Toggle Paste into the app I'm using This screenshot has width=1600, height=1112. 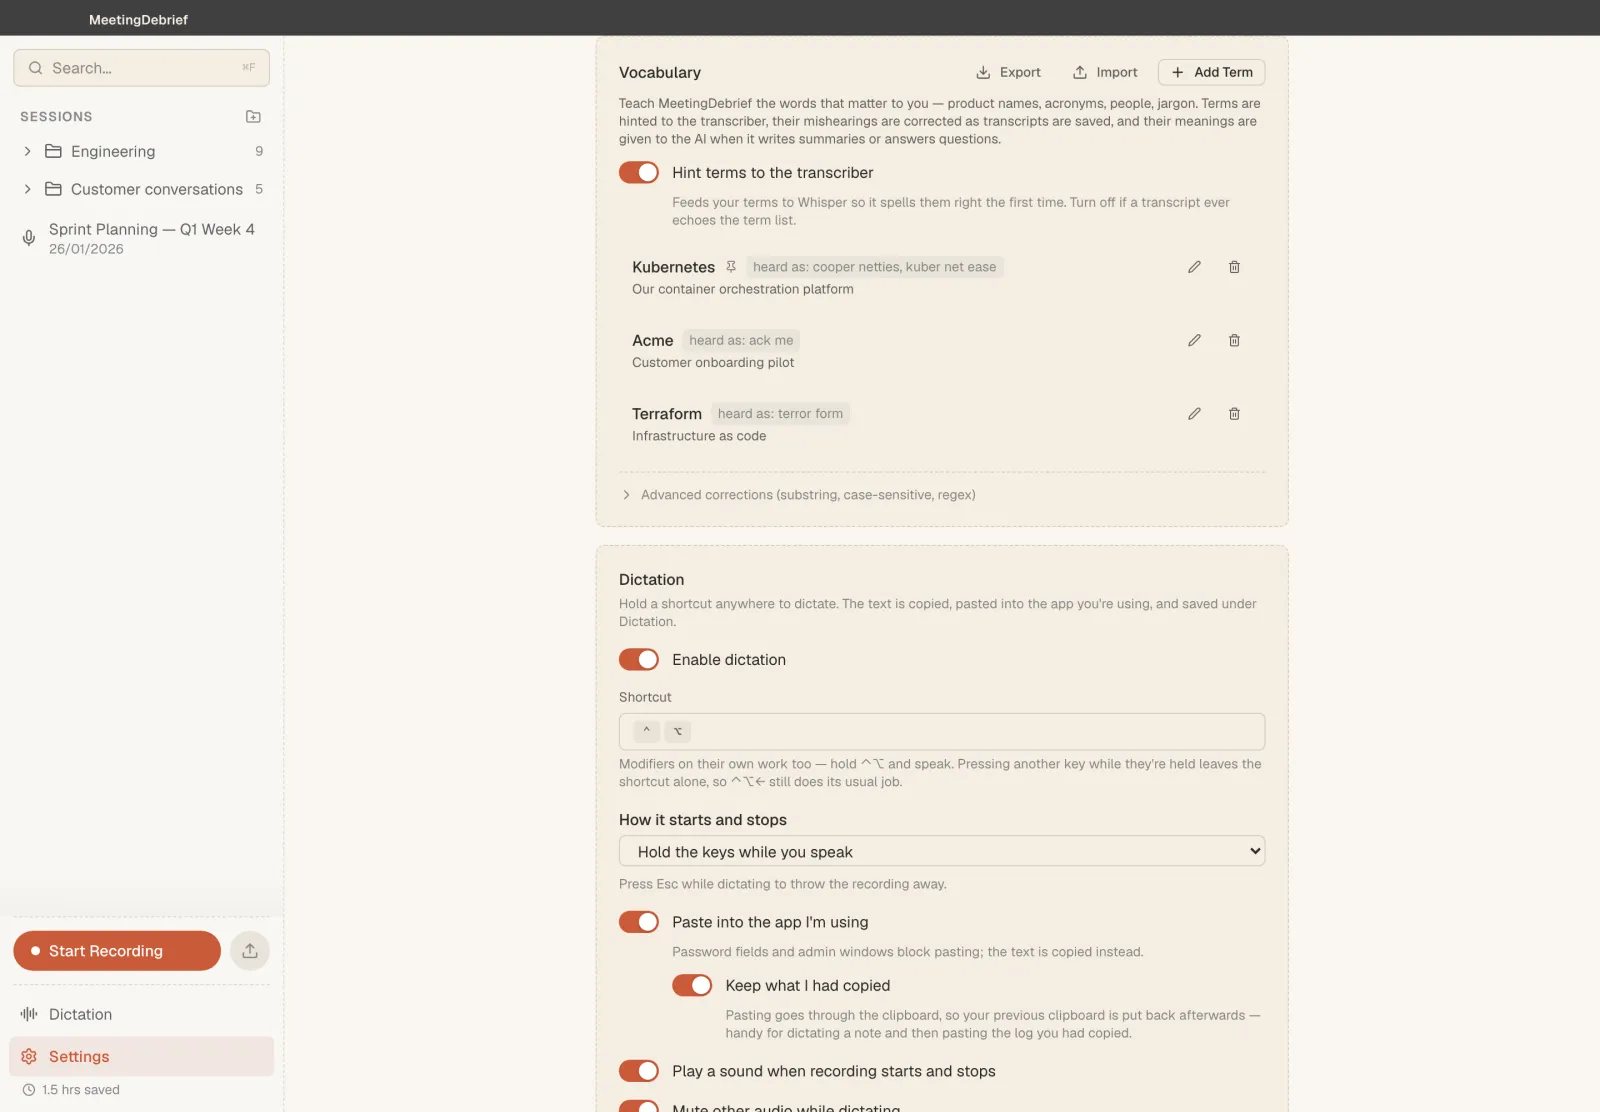[x=639, y=922]
